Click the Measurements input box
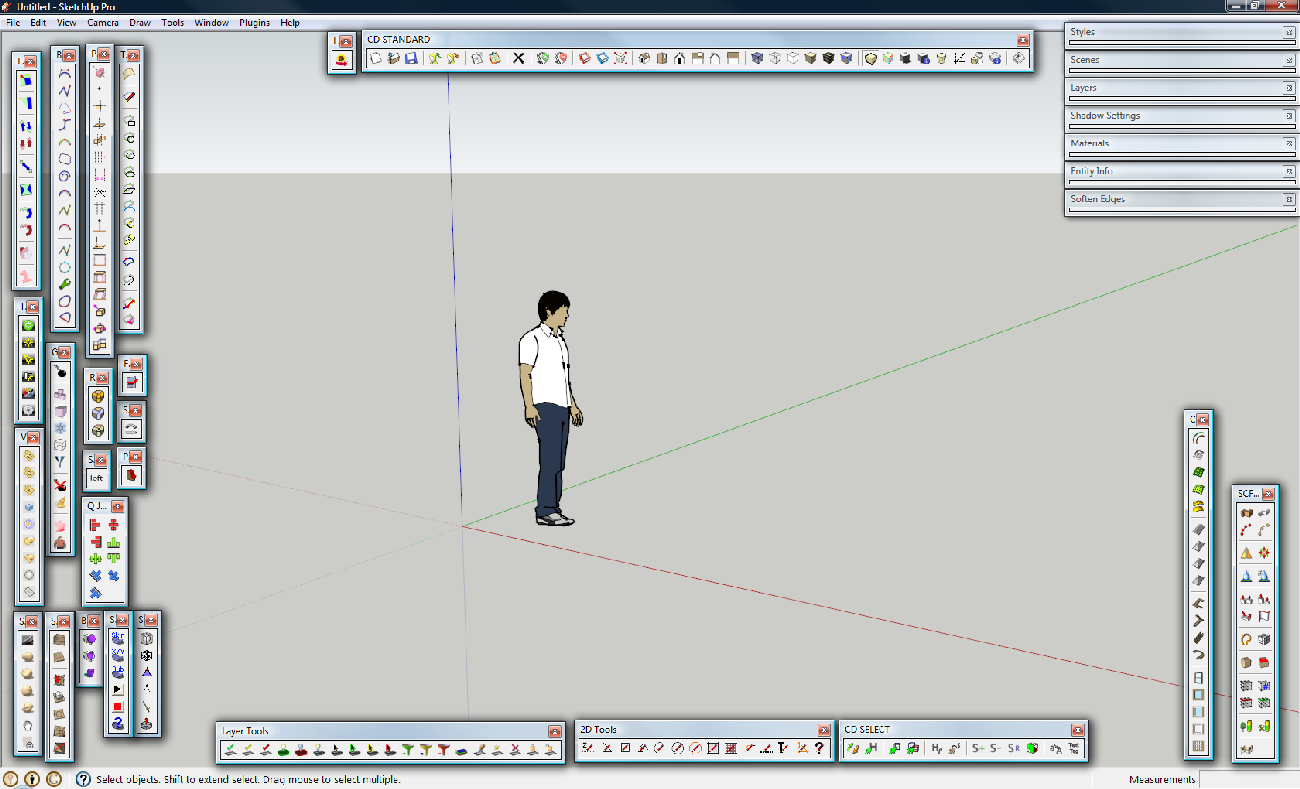This screenshot has height=789, width=1300. tap(1249, 780)
